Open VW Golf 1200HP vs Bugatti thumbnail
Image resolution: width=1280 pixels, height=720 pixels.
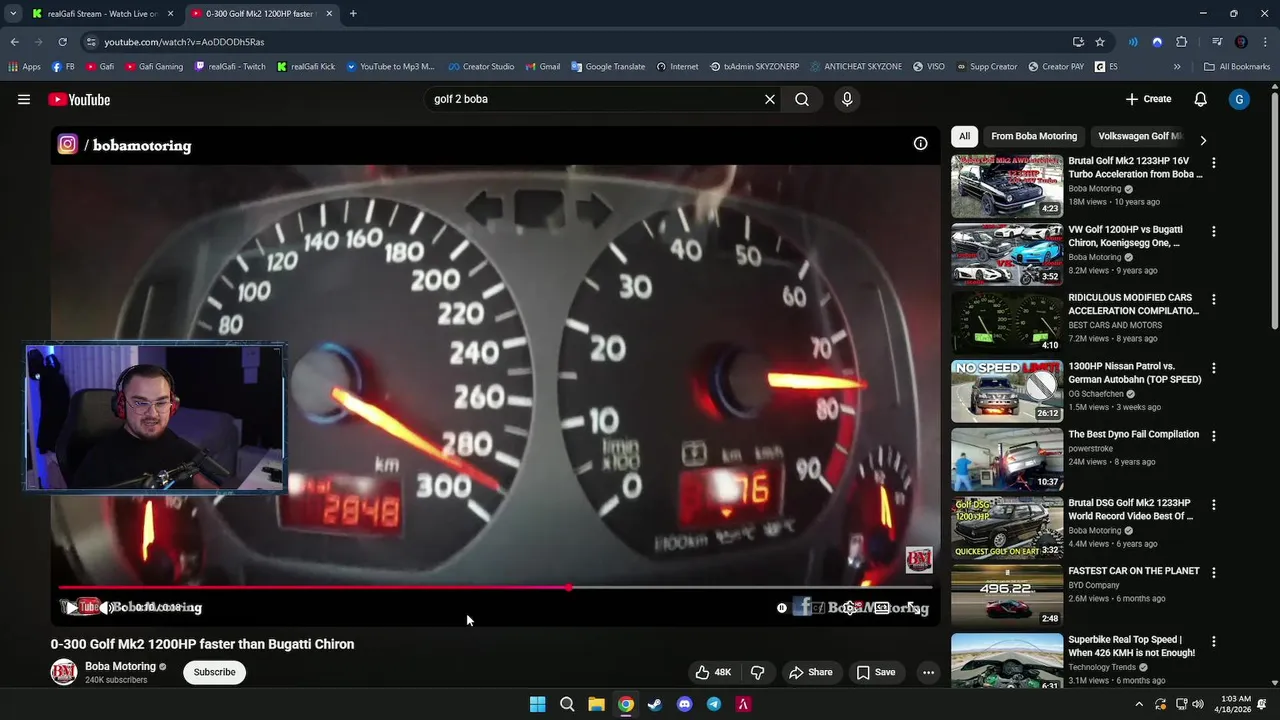pyautogui.click(x=1007, y=254)
